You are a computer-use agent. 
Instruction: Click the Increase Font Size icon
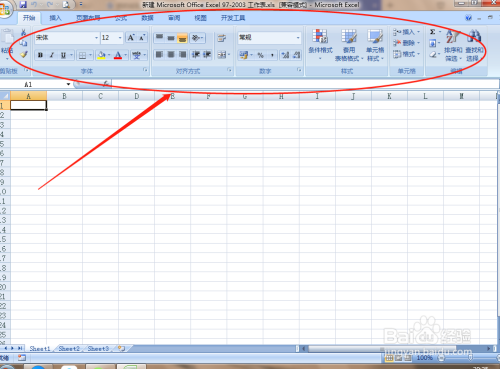click(131, 38)
